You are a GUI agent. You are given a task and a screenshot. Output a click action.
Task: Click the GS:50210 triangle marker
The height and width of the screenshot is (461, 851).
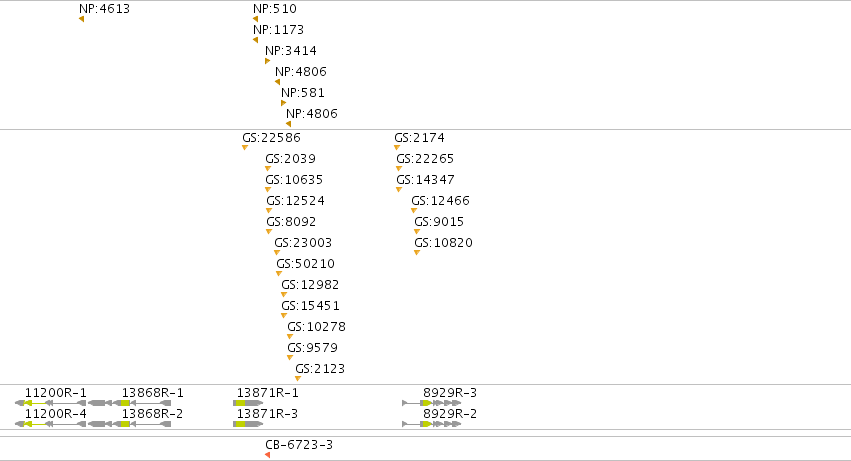279,274
